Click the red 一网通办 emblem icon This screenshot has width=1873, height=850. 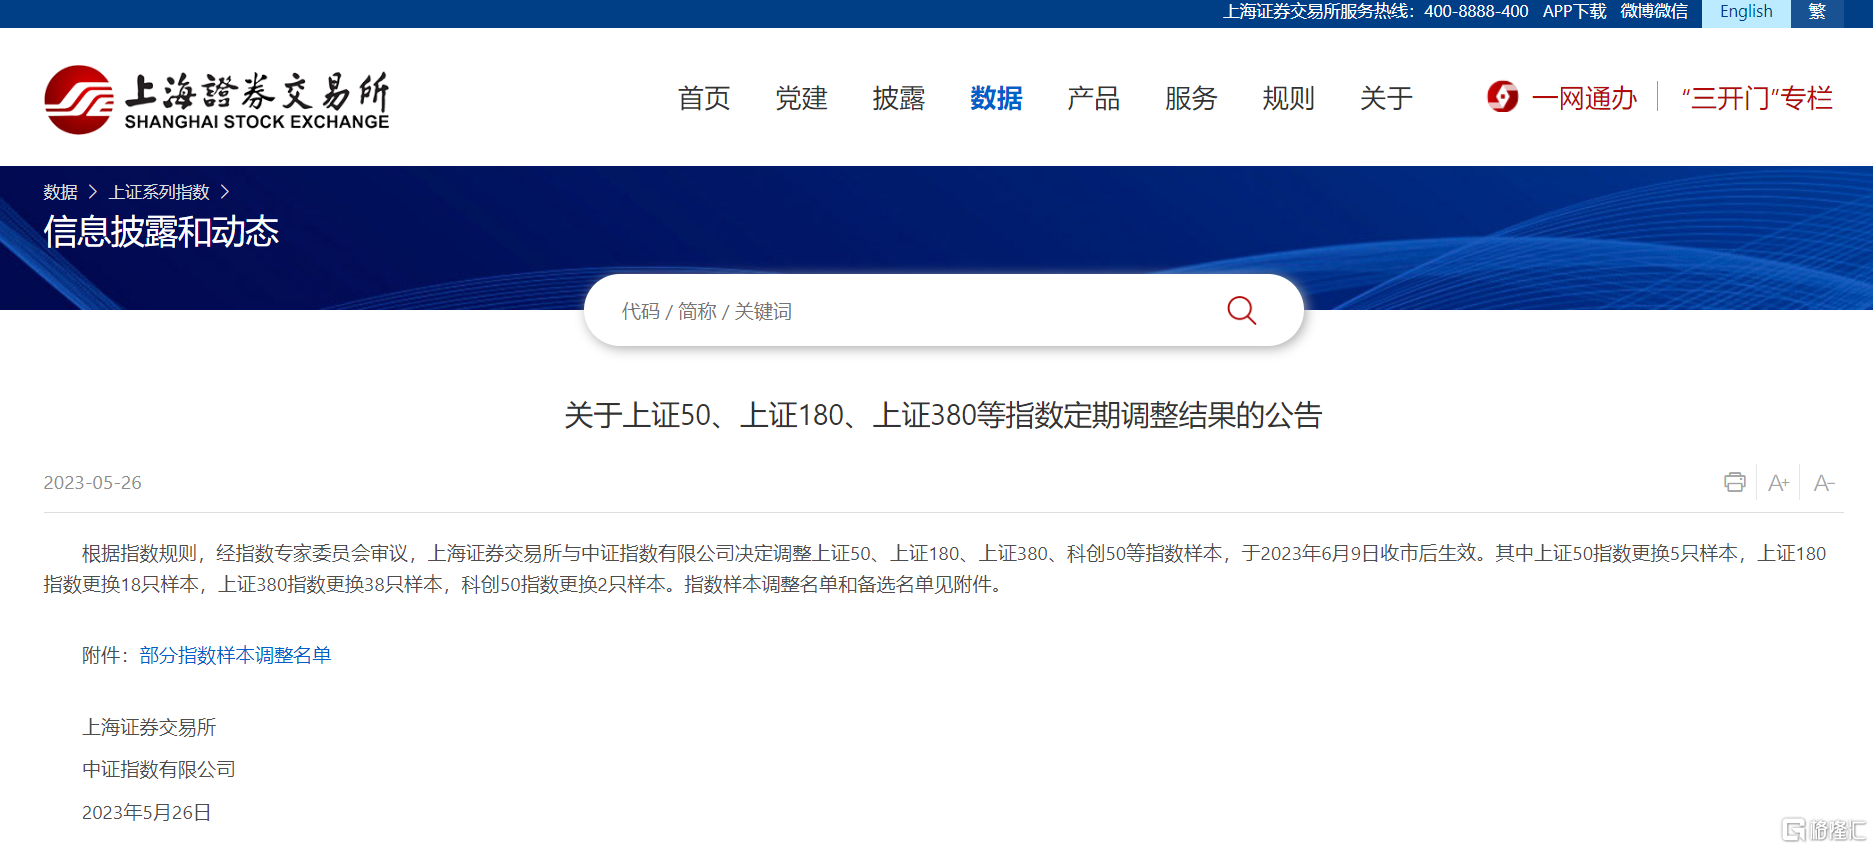pos(1502,97)
